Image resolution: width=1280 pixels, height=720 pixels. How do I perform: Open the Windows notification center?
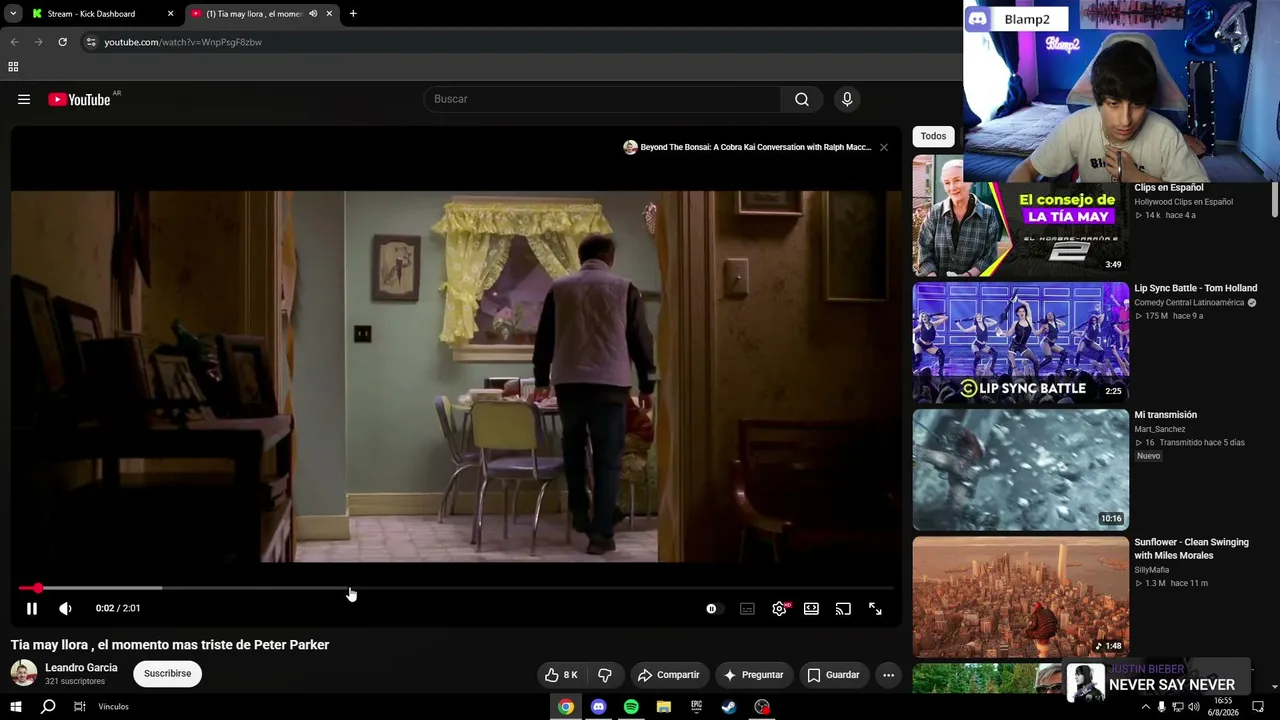click(x=1258, y=707)
